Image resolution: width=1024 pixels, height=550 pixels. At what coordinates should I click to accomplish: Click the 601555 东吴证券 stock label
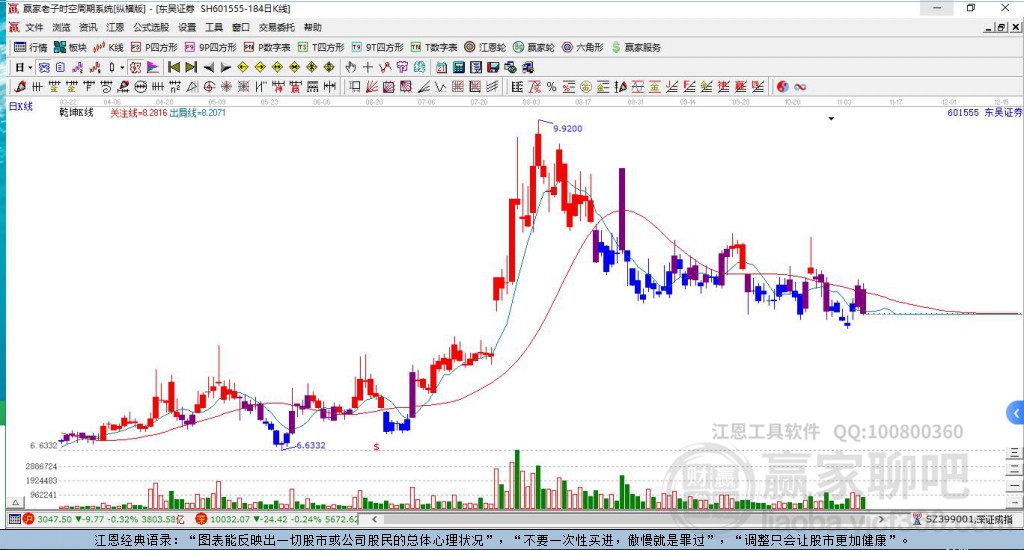(x=984, y=112)
